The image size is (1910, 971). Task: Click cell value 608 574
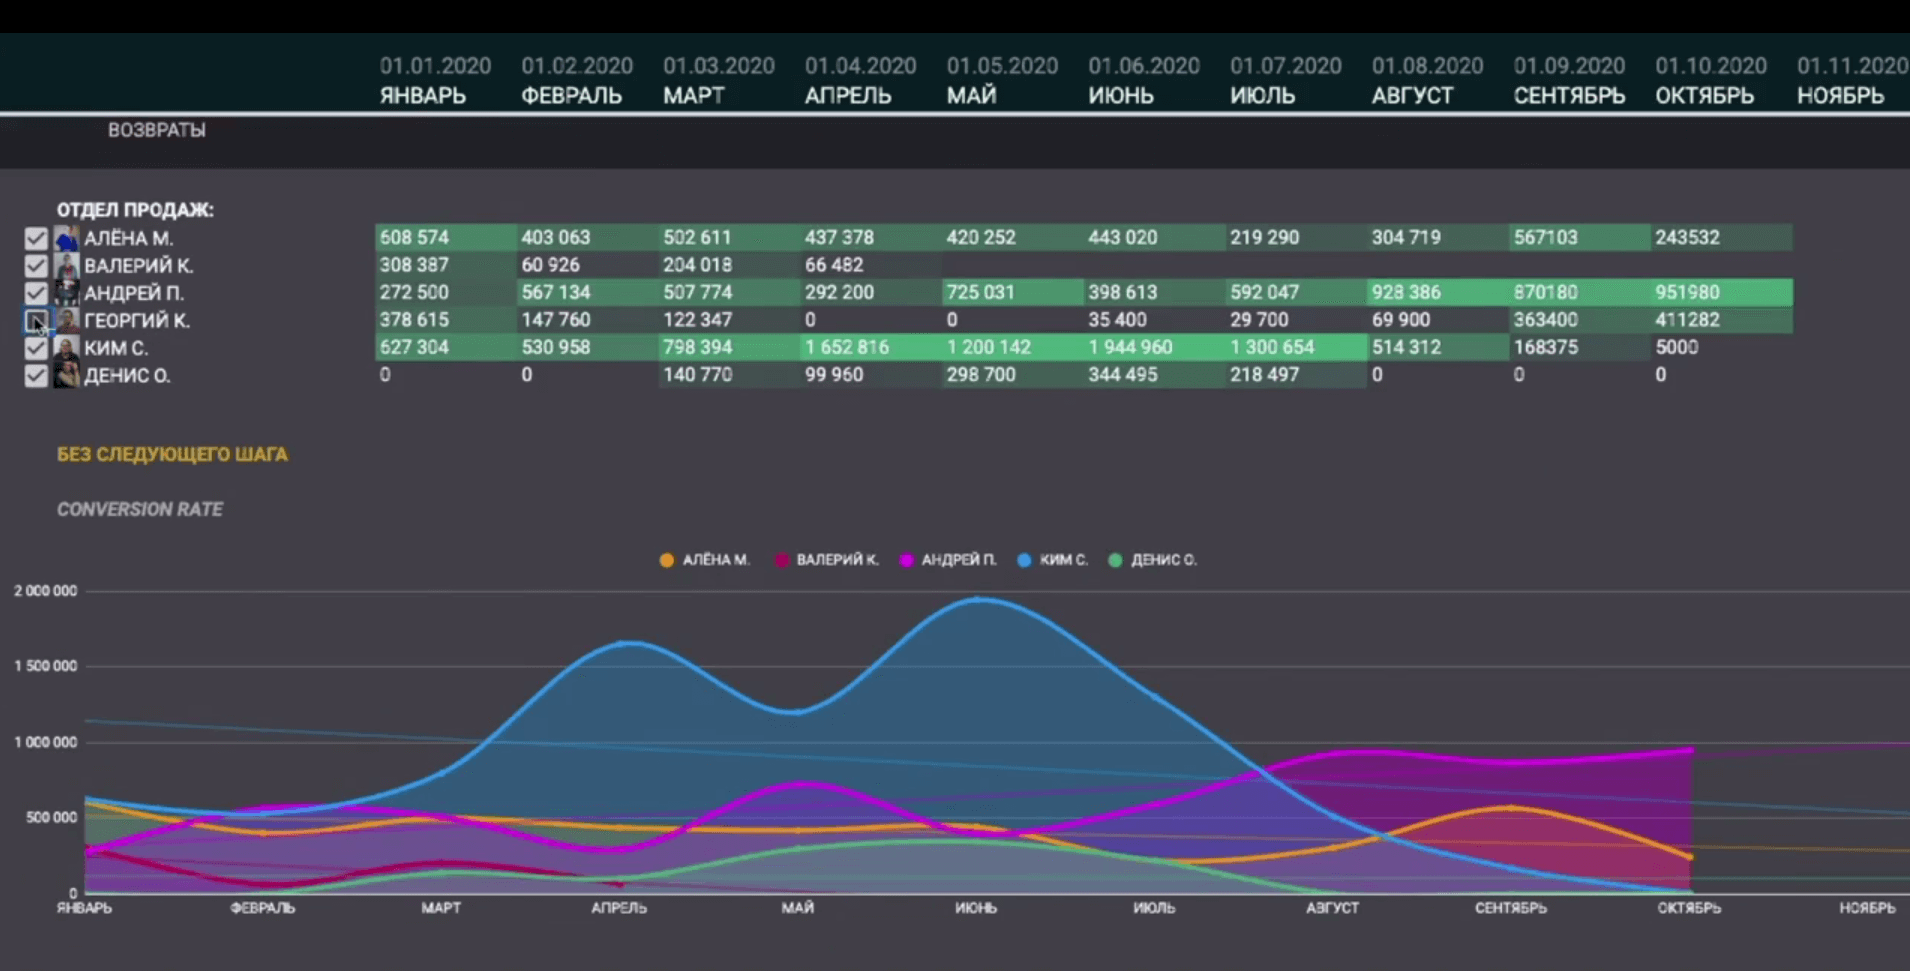click(414, 237)
